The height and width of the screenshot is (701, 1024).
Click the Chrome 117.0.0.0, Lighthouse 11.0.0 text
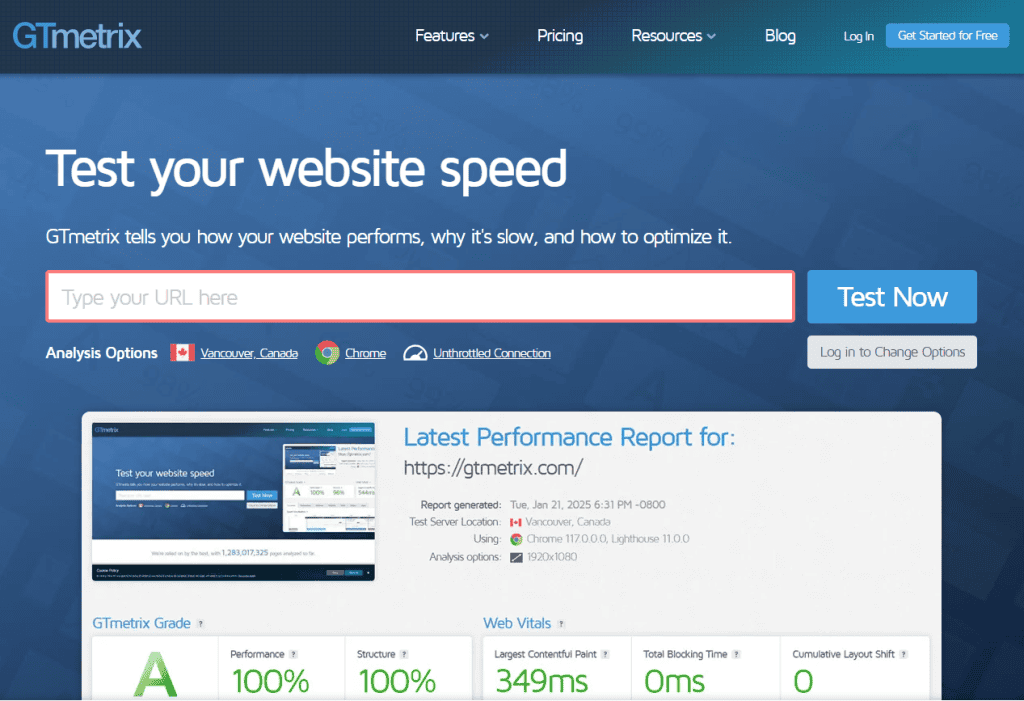[x=608, y=539]
